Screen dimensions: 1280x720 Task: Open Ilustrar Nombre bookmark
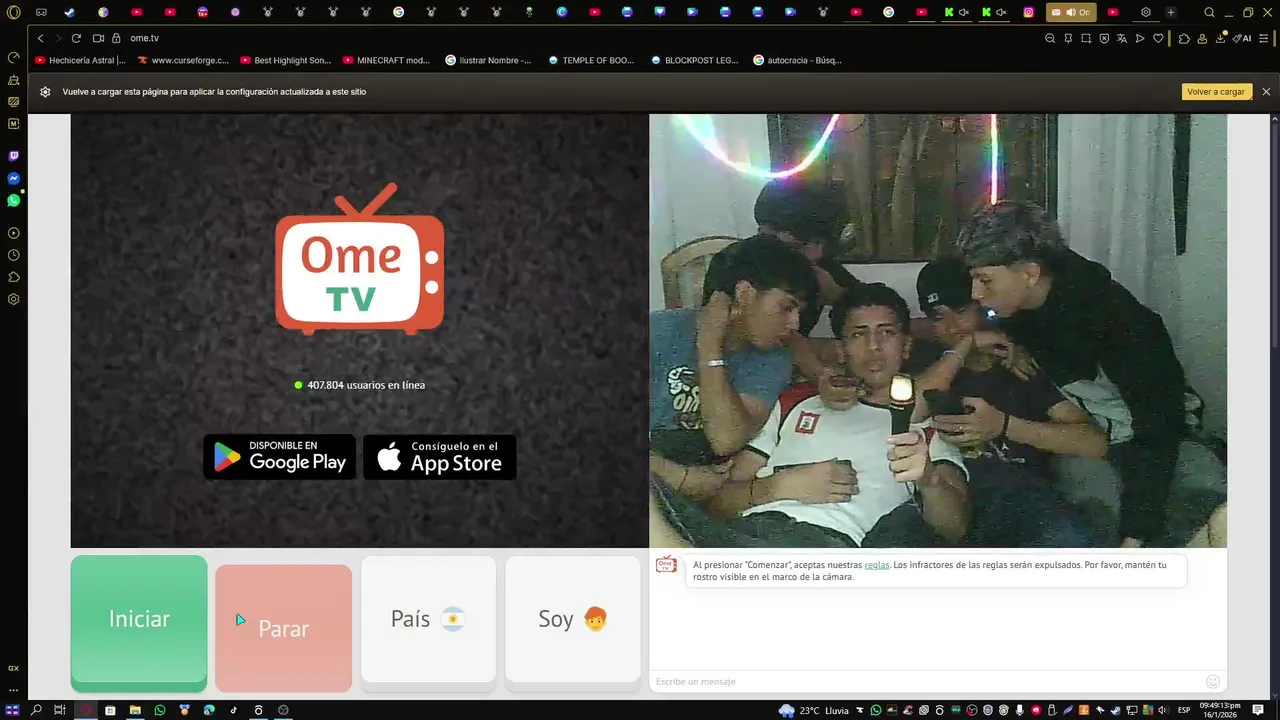[x=490, y=60]
